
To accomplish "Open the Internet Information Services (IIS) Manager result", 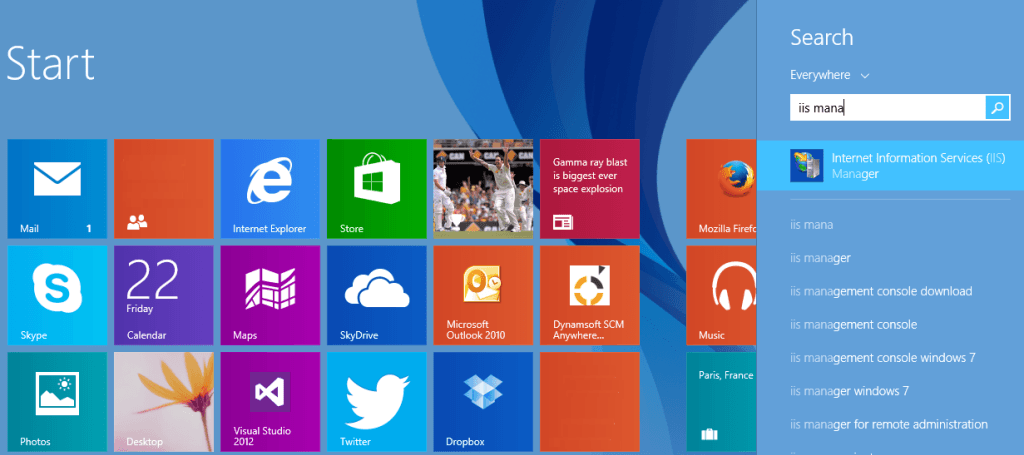I will pos(890,166).
